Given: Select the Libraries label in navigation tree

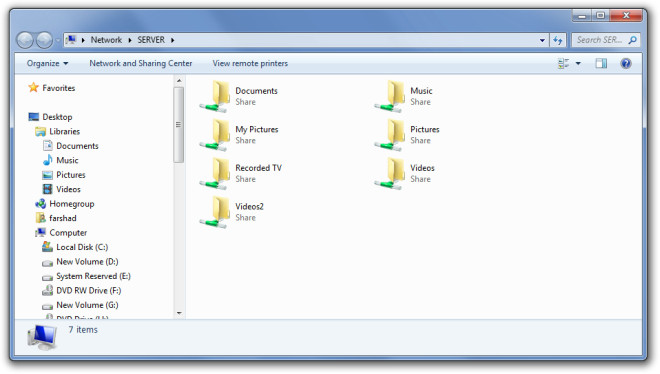Looking at the screenshot, I should click(x=64, y=131).
